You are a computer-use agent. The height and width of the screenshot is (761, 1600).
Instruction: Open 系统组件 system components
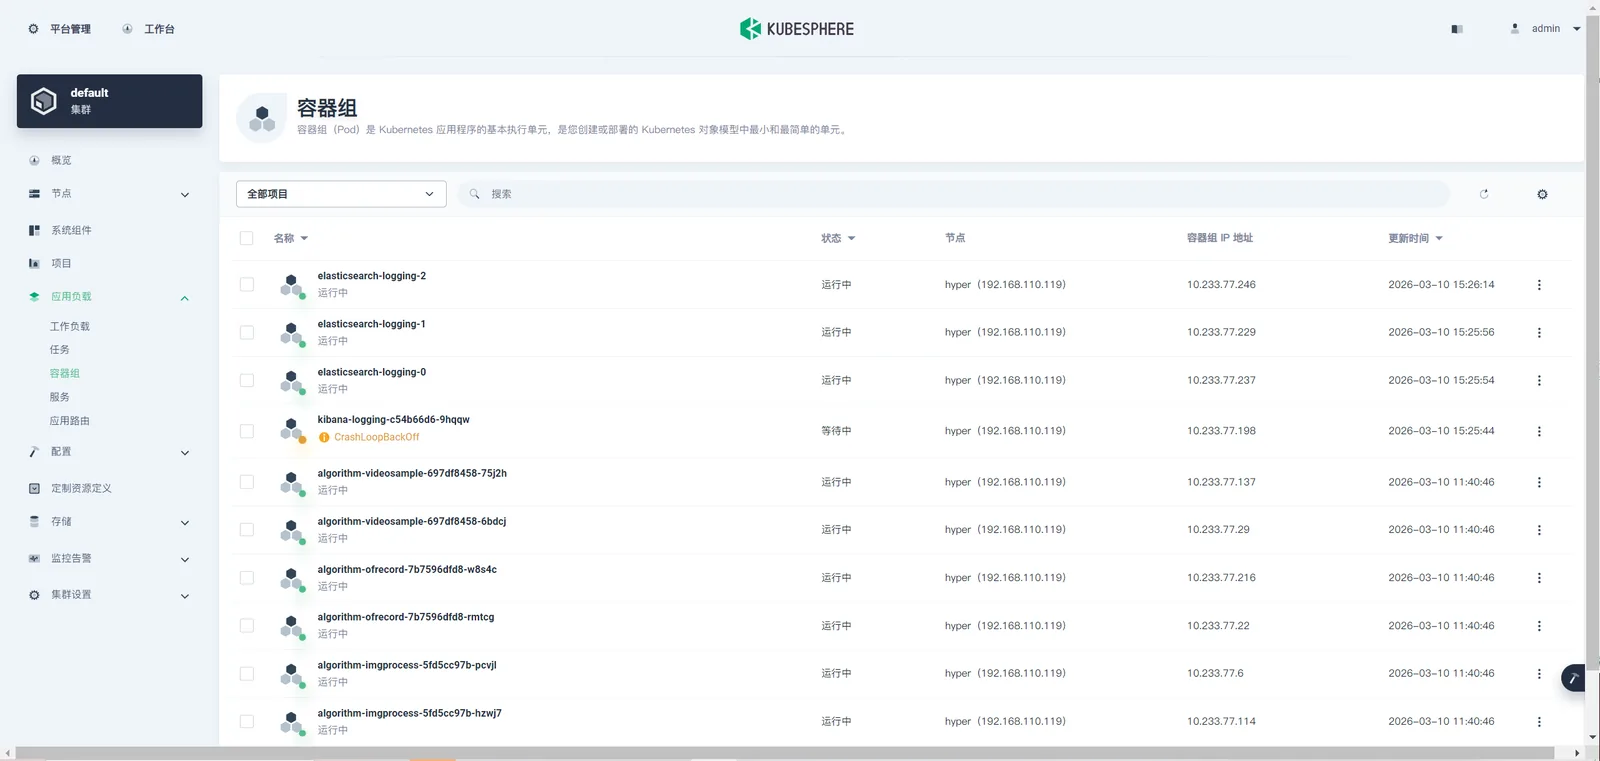pos(71,230)
